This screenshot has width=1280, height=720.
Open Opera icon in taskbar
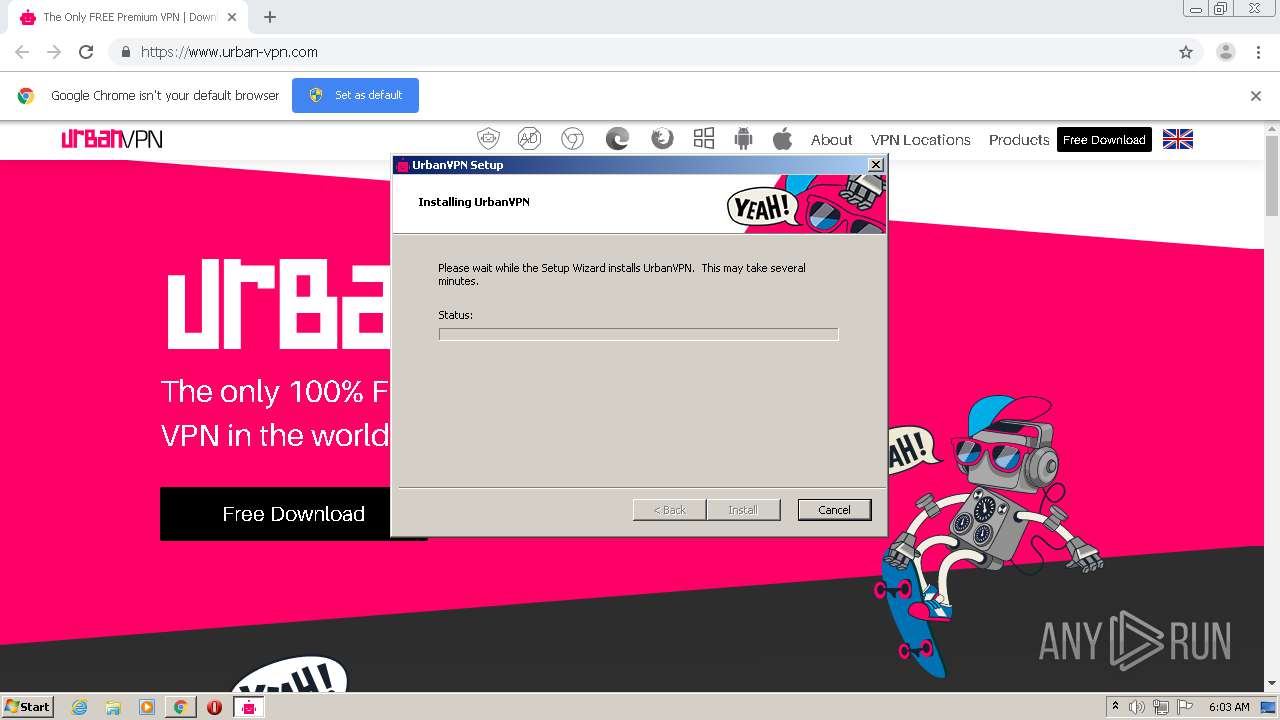coord(214,707)
